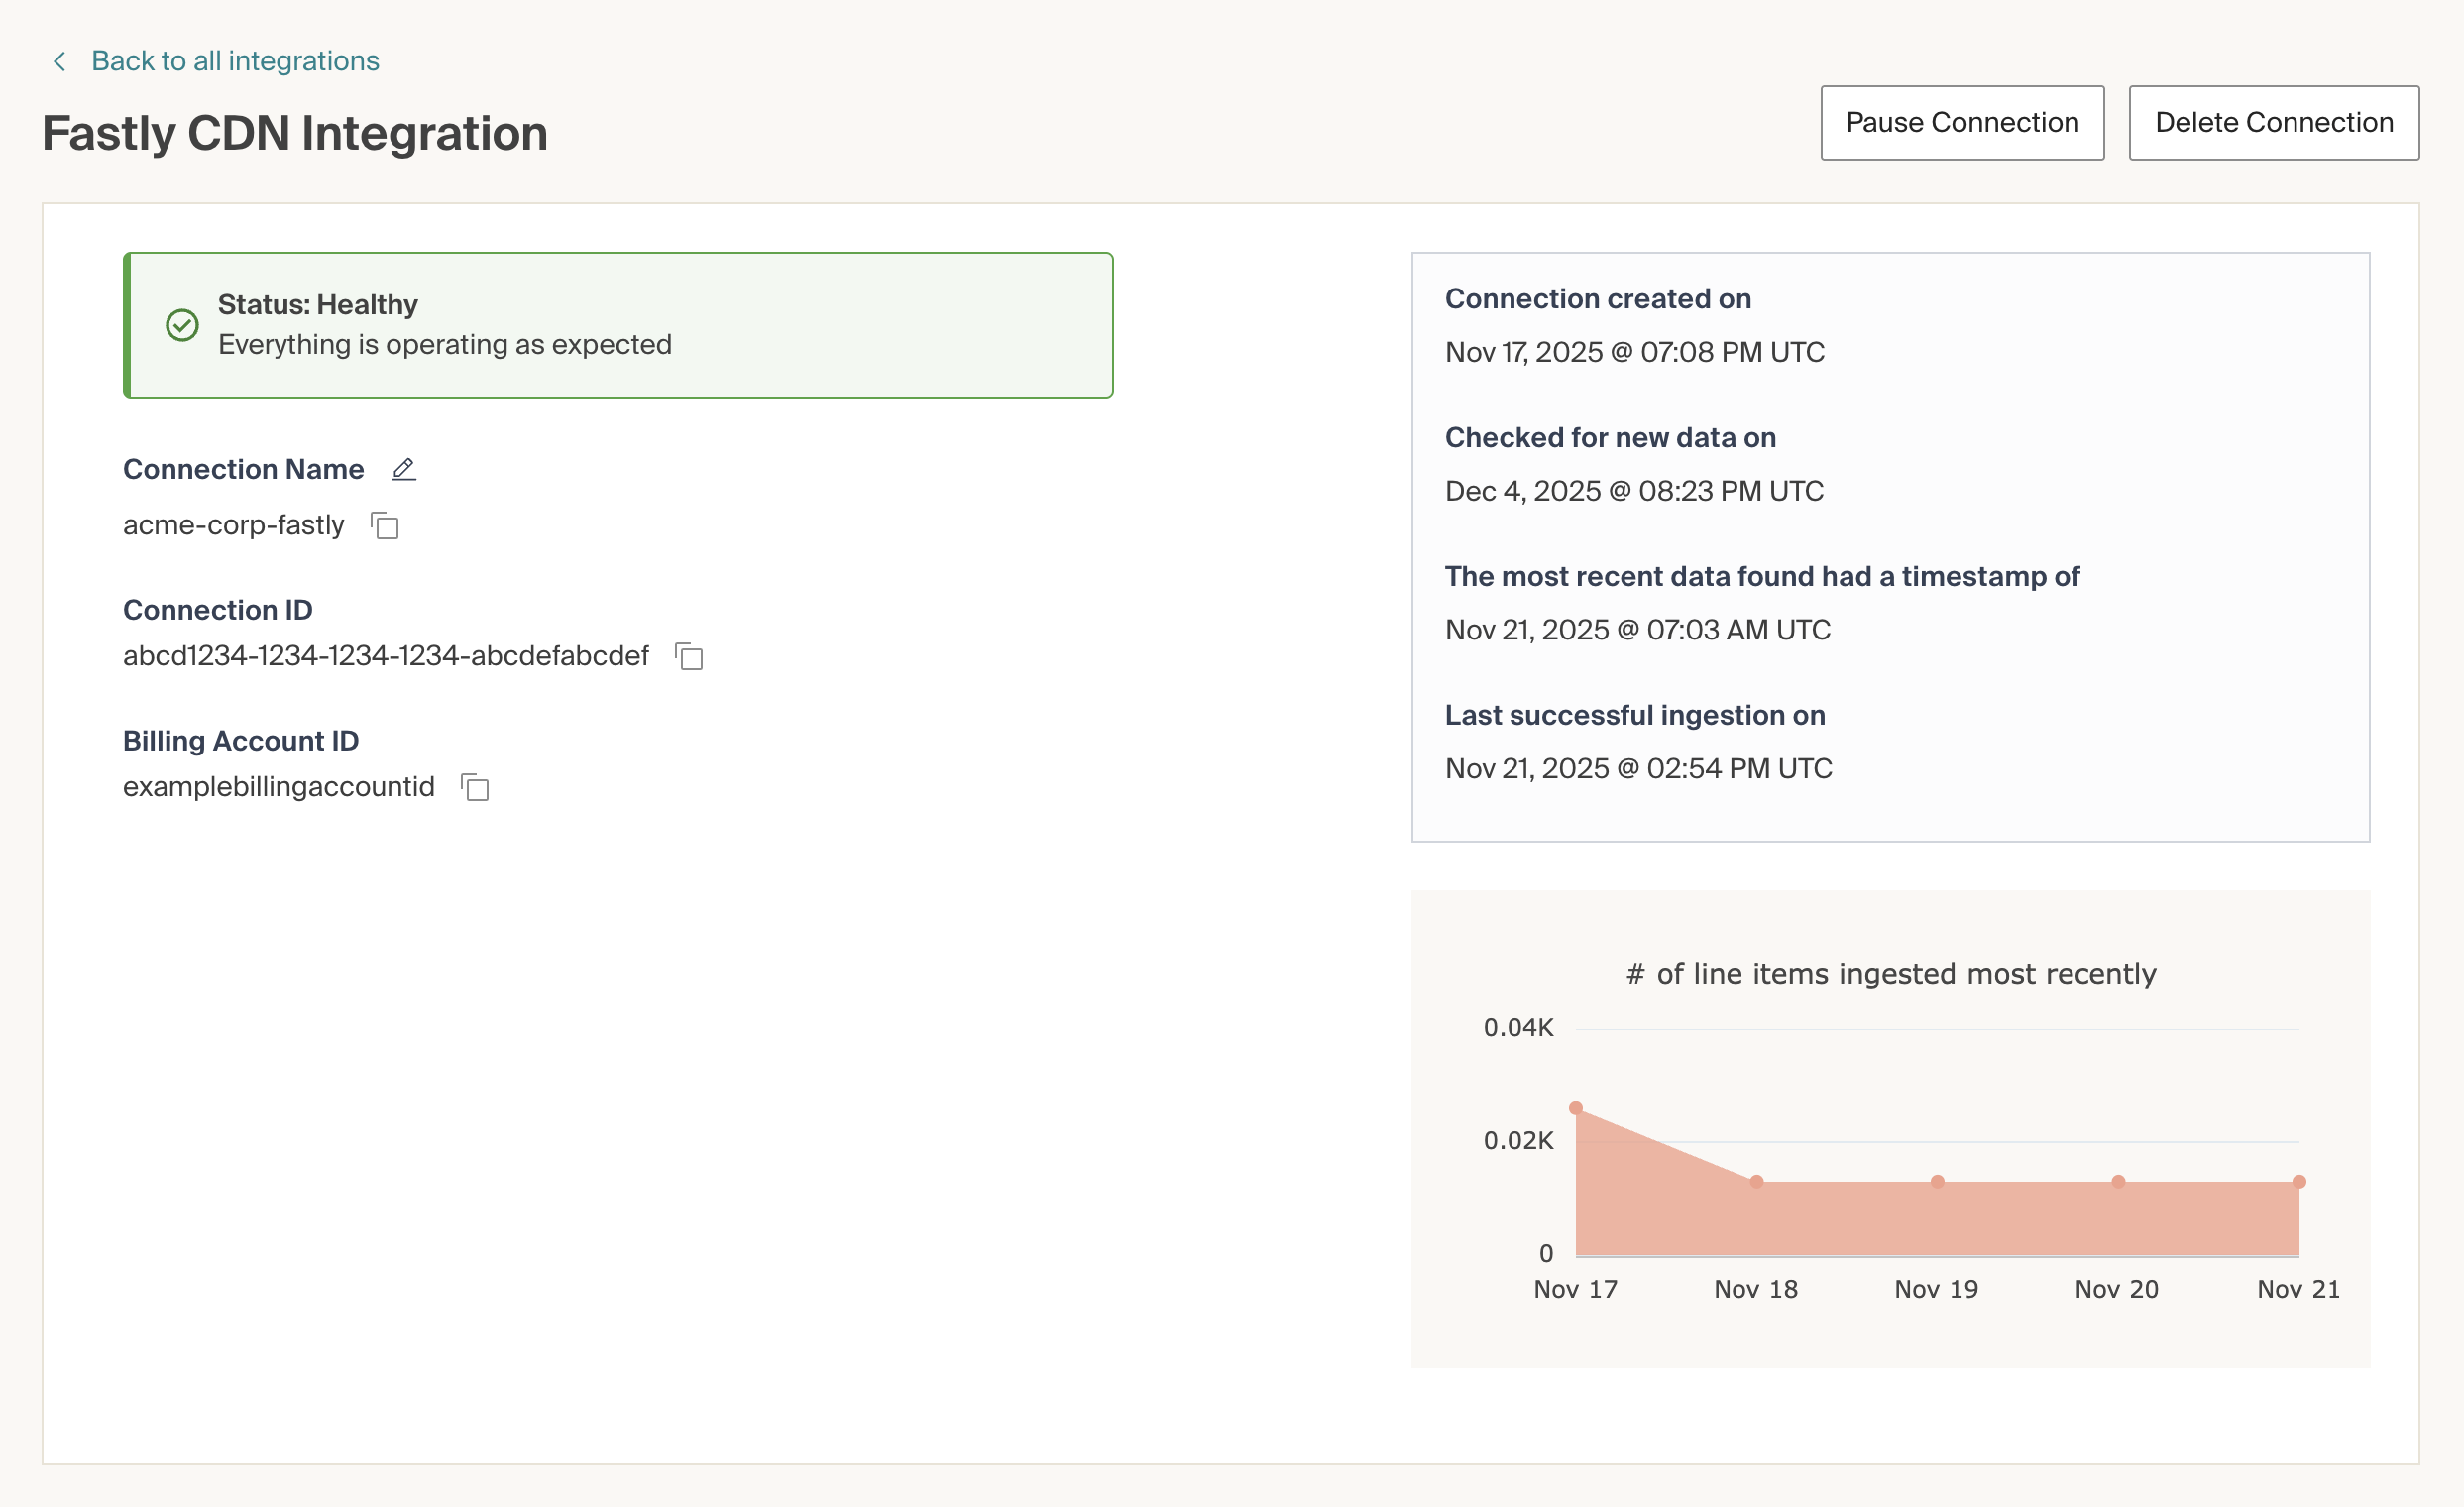Click the Status Healthy banner
This screenshot has width=2464, height=1507.
pyautogui.click(x=619, y=325)
